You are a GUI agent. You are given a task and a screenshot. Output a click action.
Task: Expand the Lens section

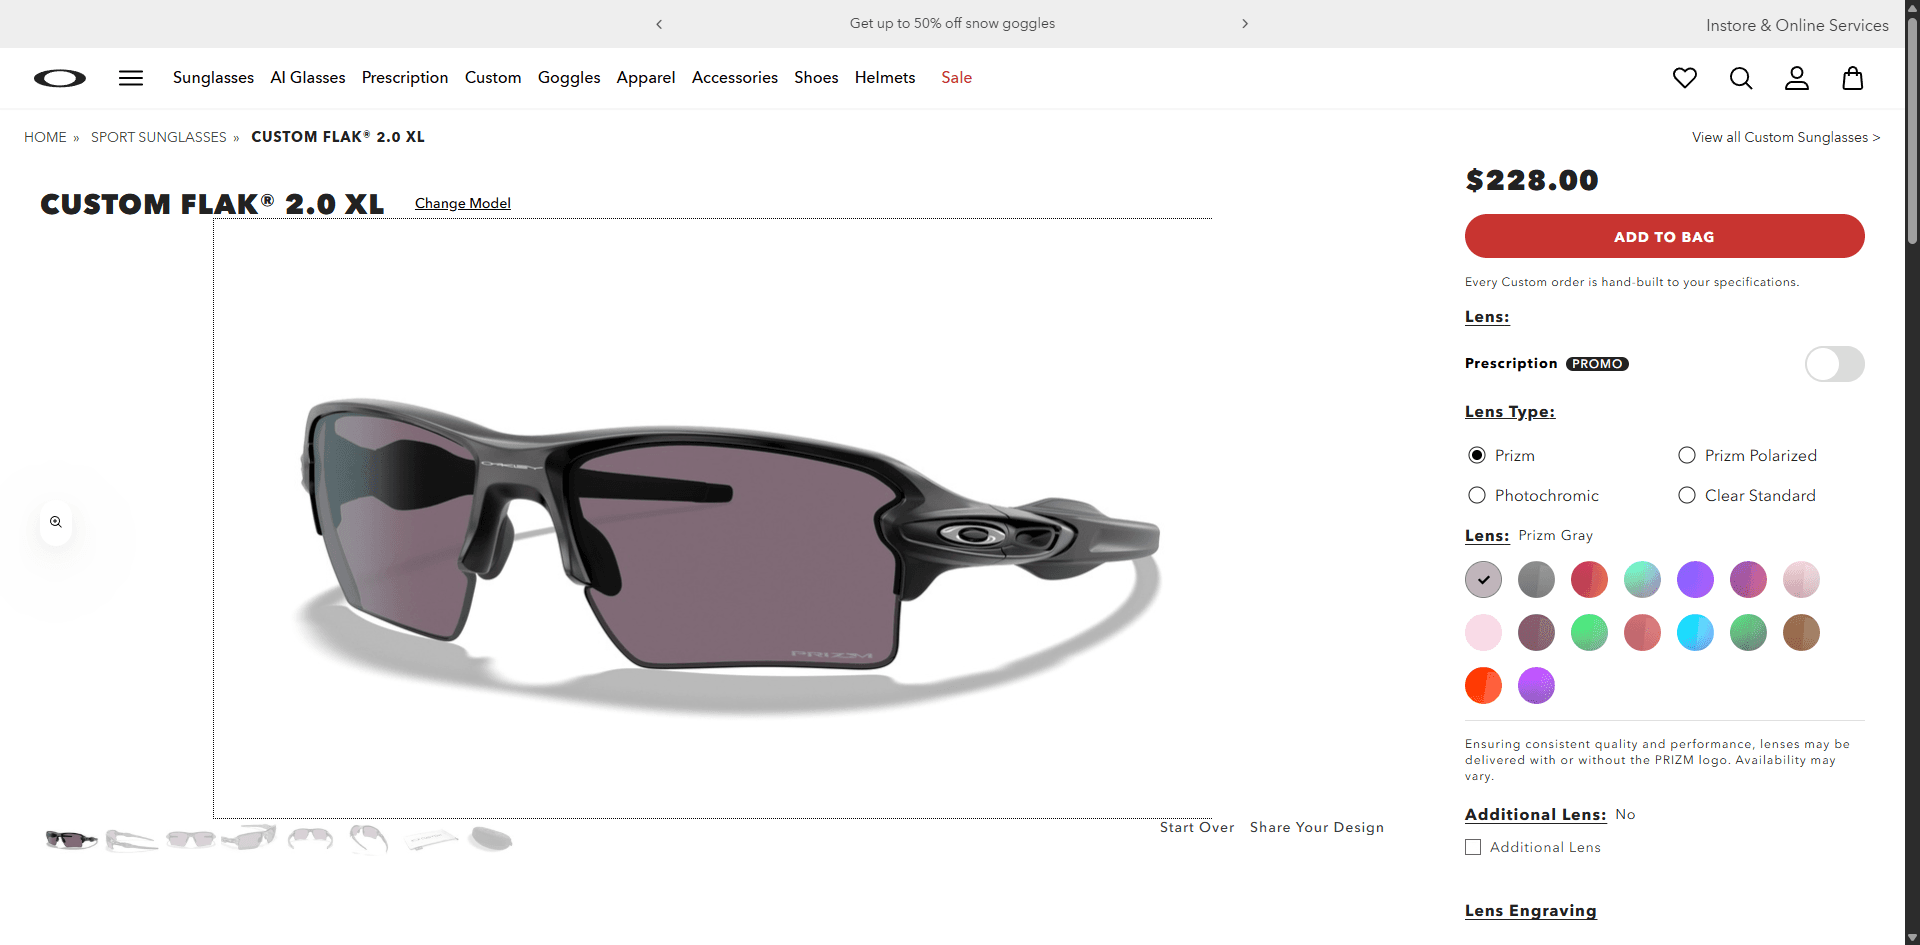pyautogui.click(x=1487, y=317)
